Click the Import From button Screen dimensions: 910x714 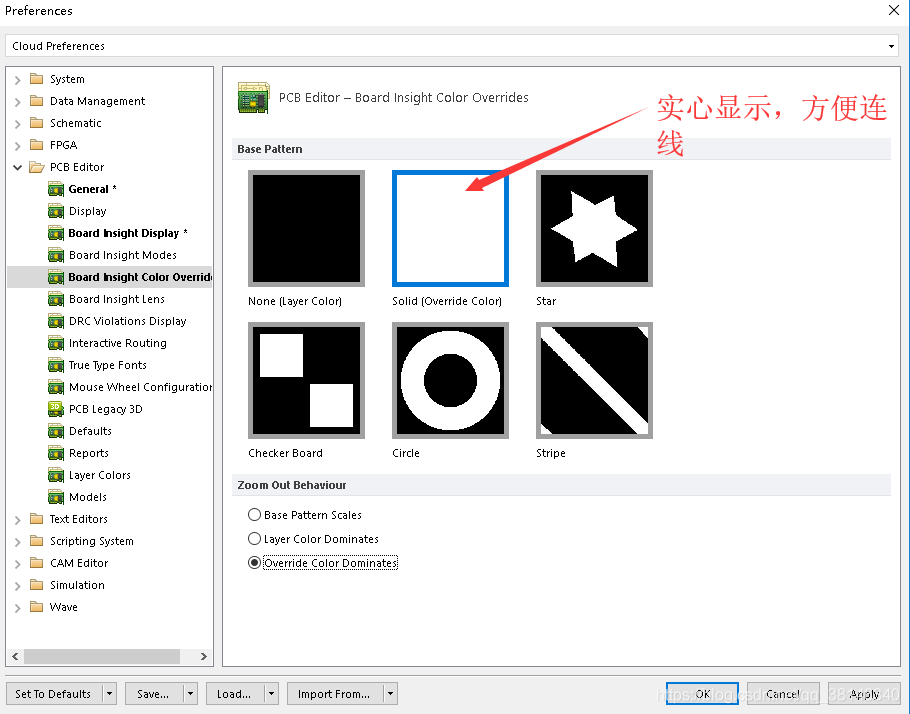pos(334,694)
